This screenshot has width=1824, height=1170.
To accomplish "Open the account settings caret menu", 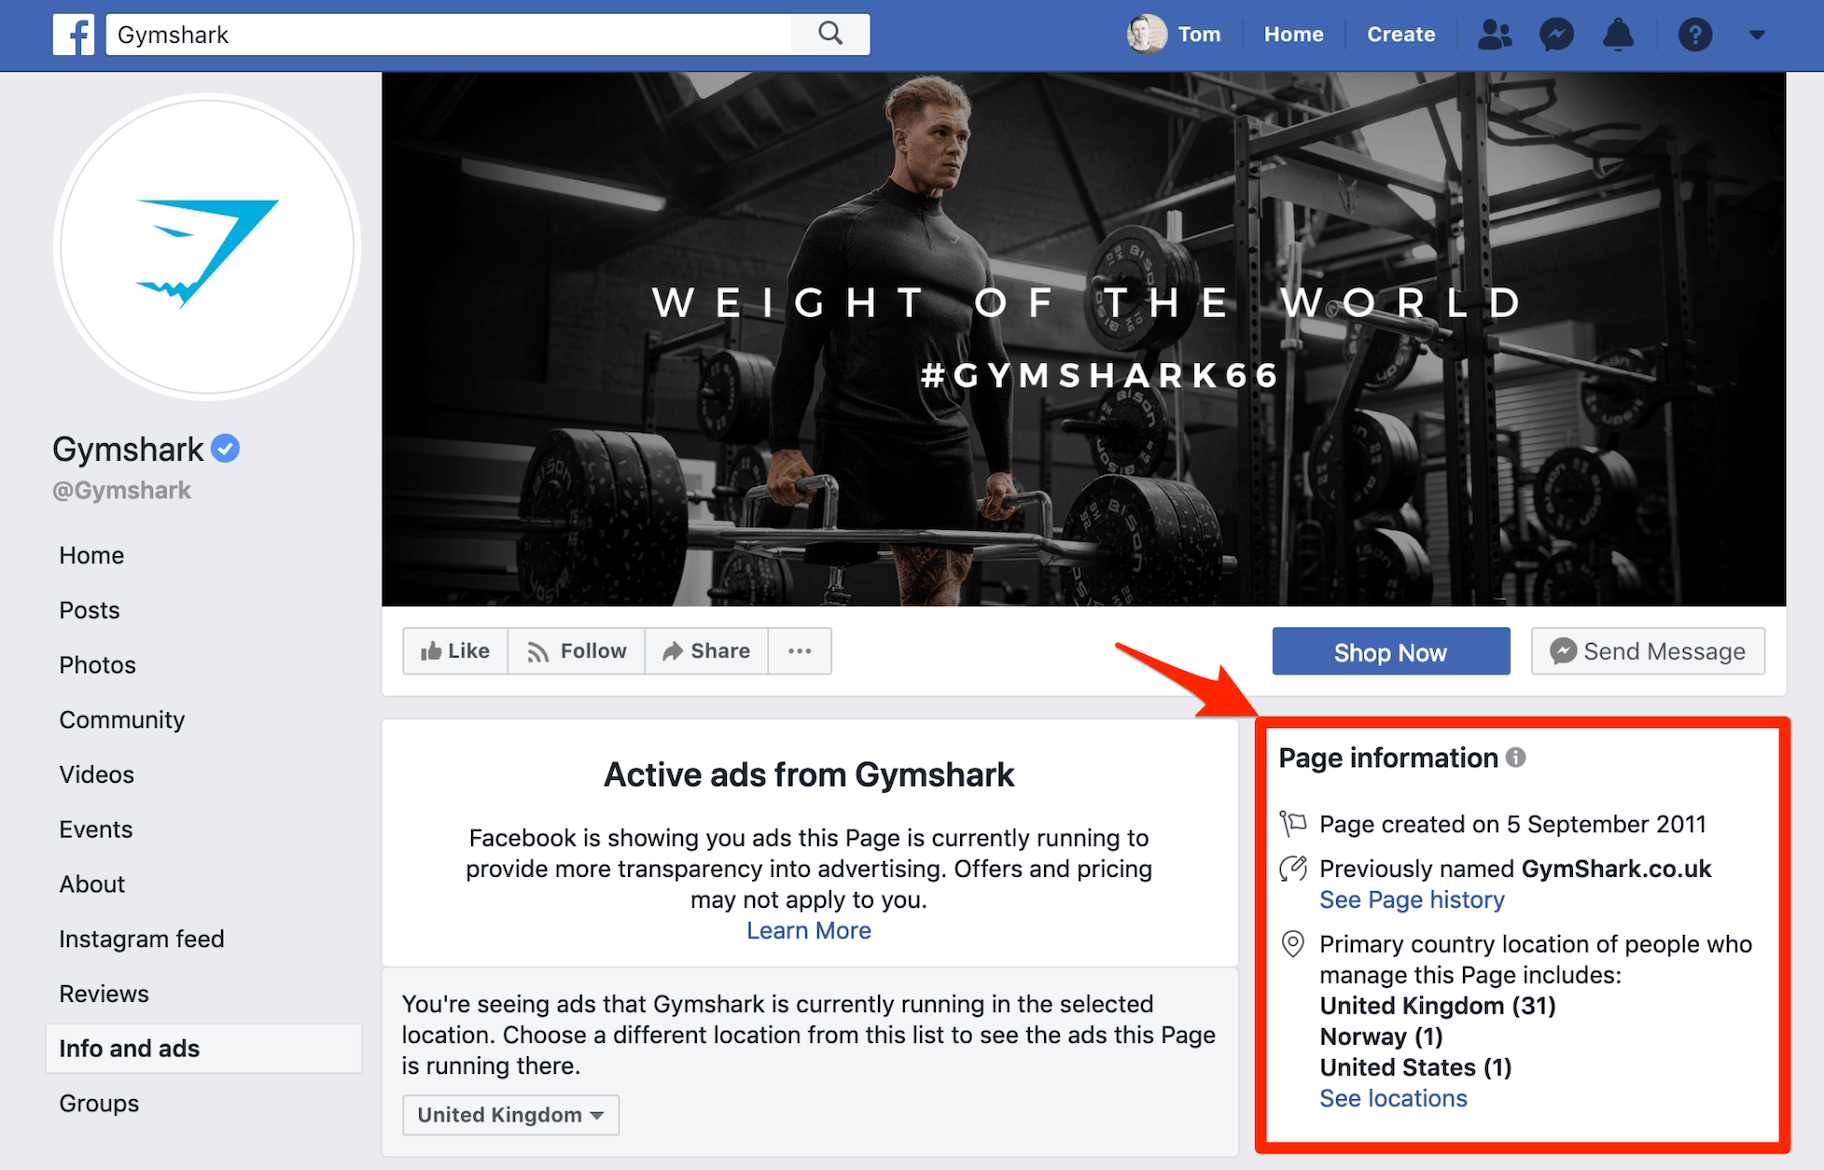I will click(1757, 34).
